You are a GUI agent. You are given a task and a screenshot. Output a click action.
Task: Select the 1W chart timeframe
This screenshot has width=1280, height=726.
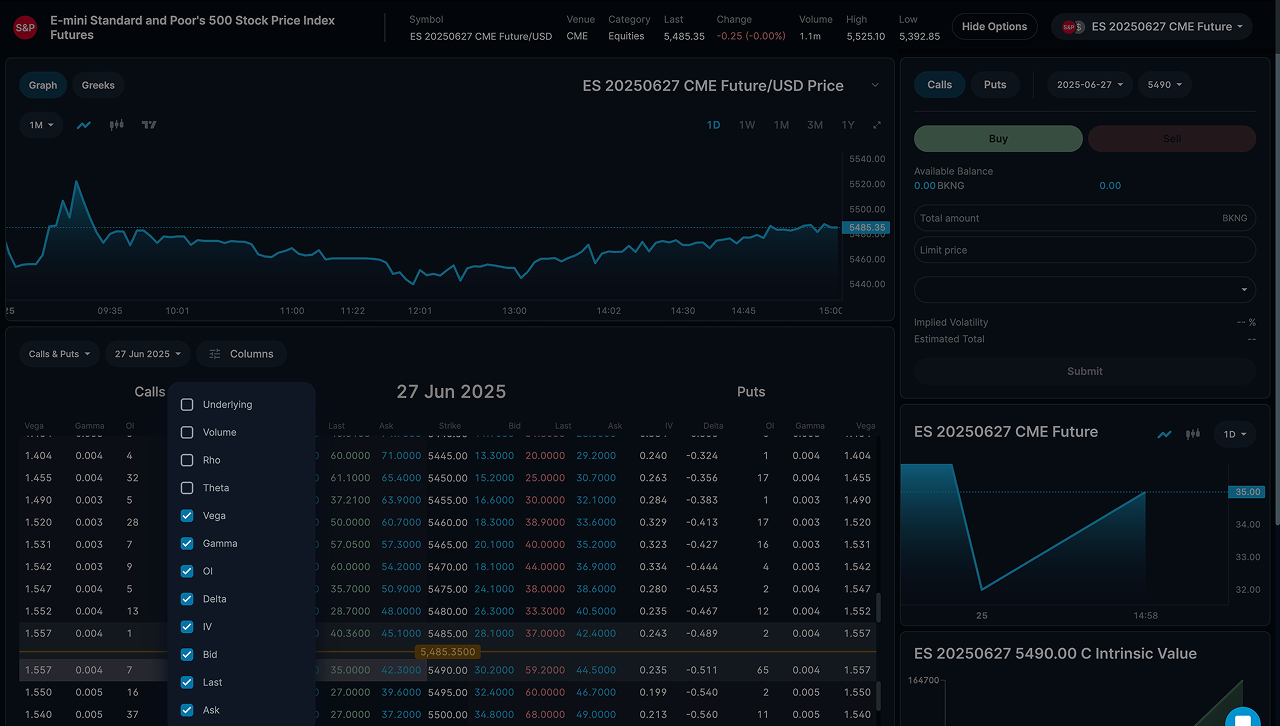(x=747, y=125)
